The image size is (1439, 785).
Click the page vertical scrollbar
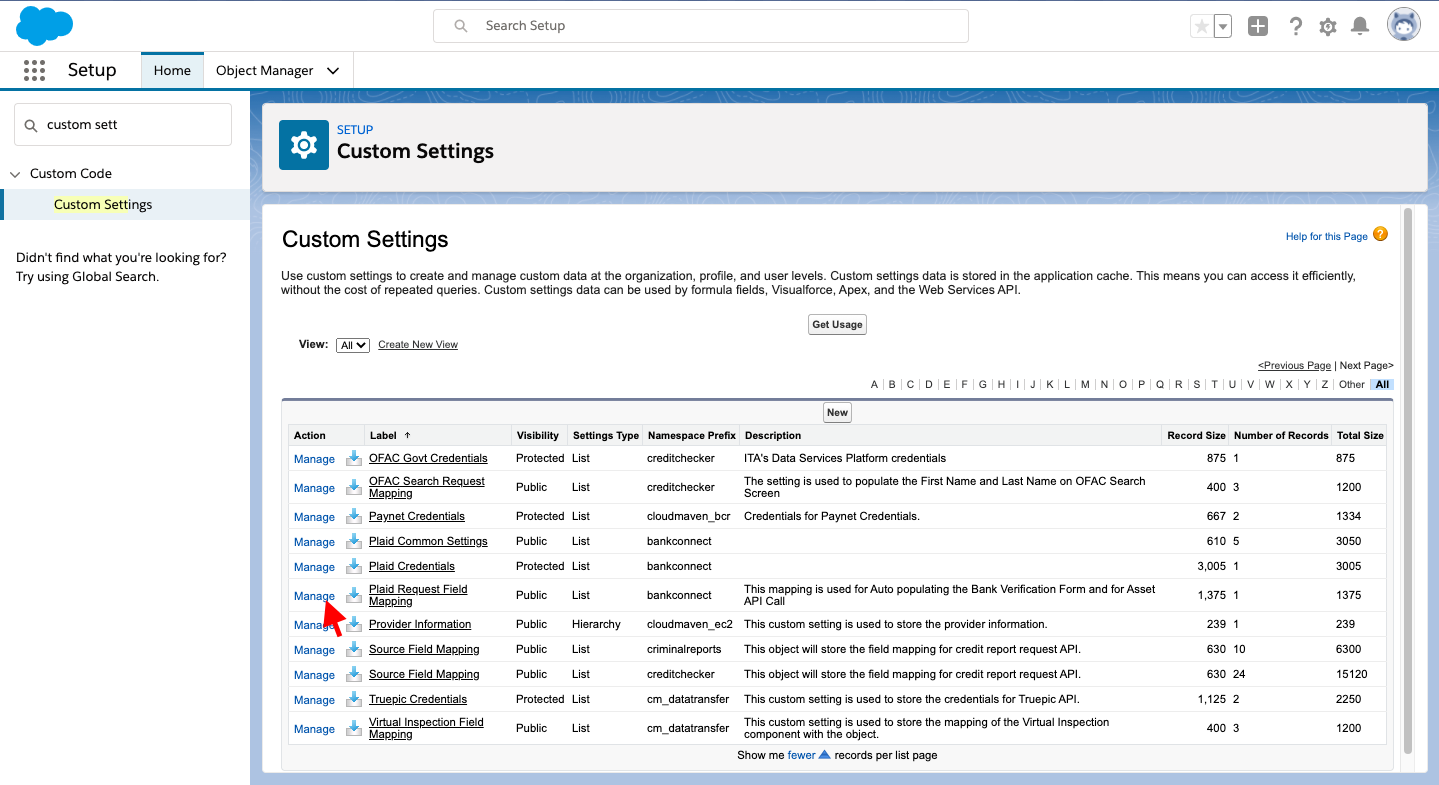click(1408, 480)
